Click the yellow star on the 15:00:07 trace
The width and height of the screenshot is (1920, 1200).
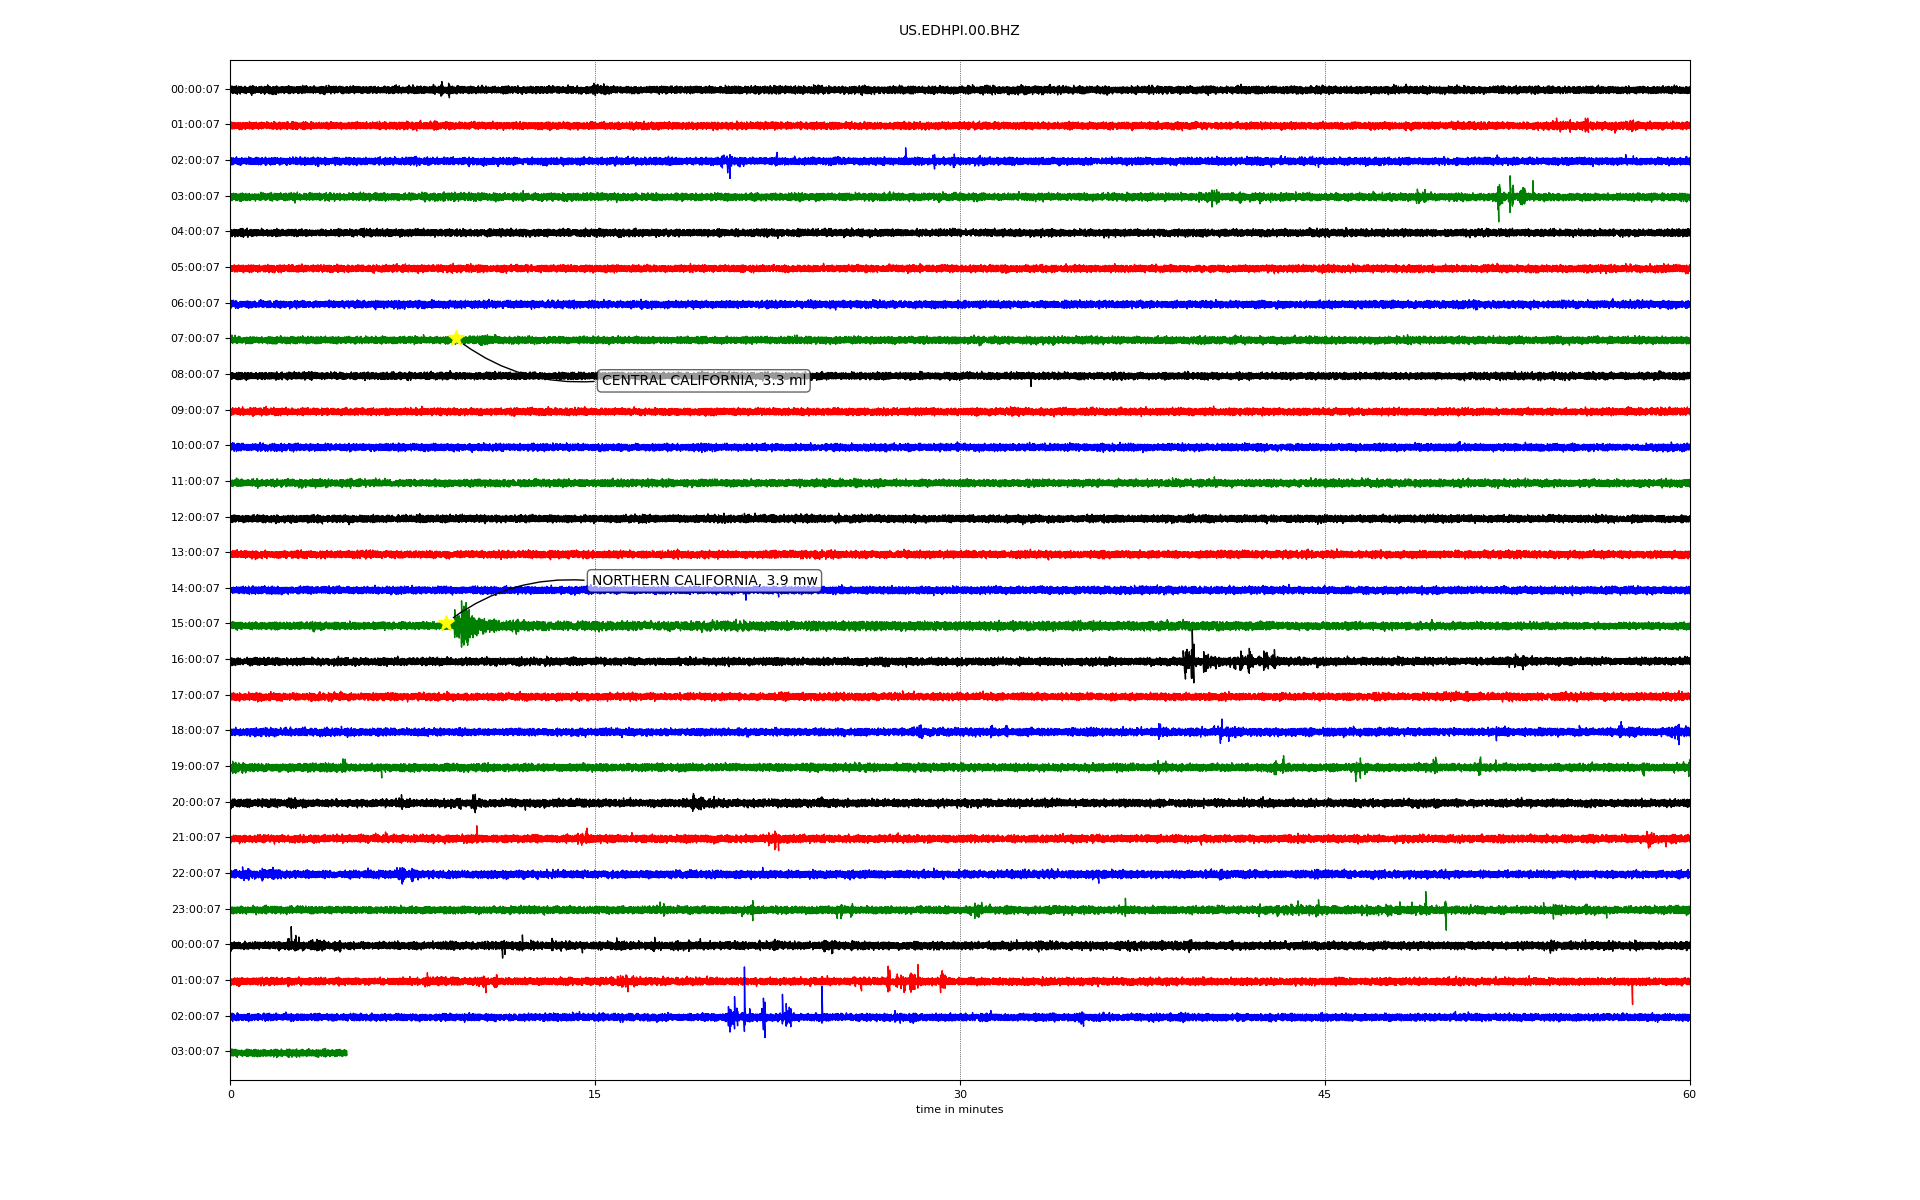pos(446,623)
